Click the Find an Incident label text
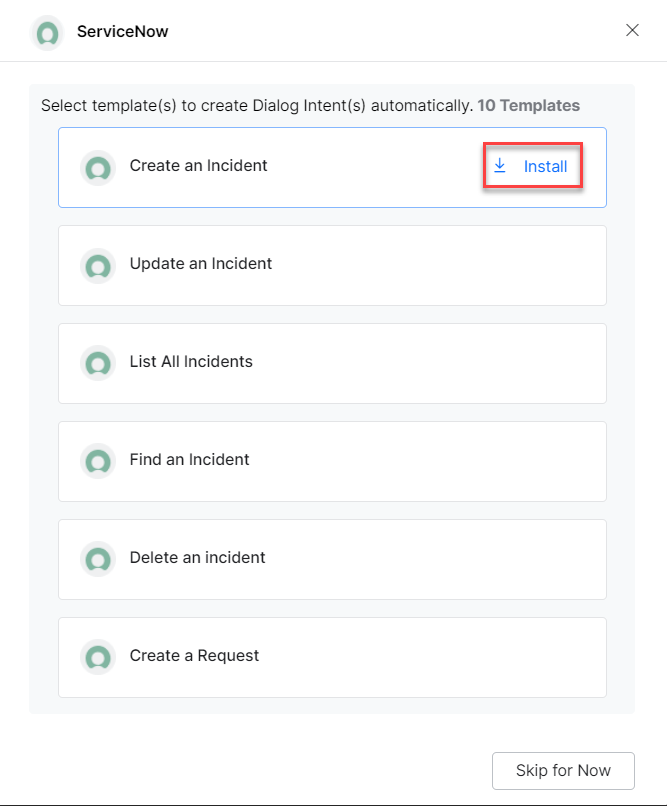 point(189,460)
